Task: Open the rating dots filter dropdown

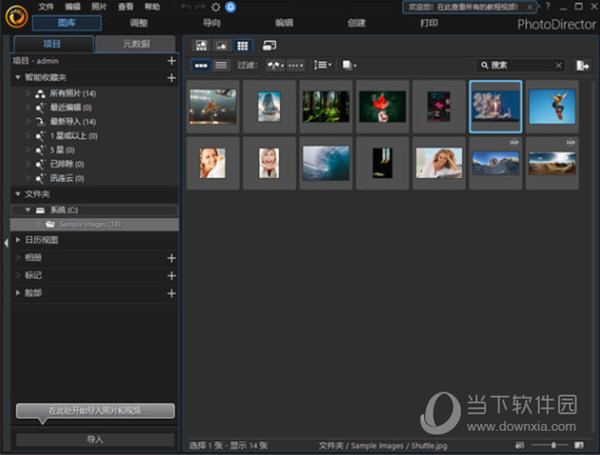Action: (295, 65)
